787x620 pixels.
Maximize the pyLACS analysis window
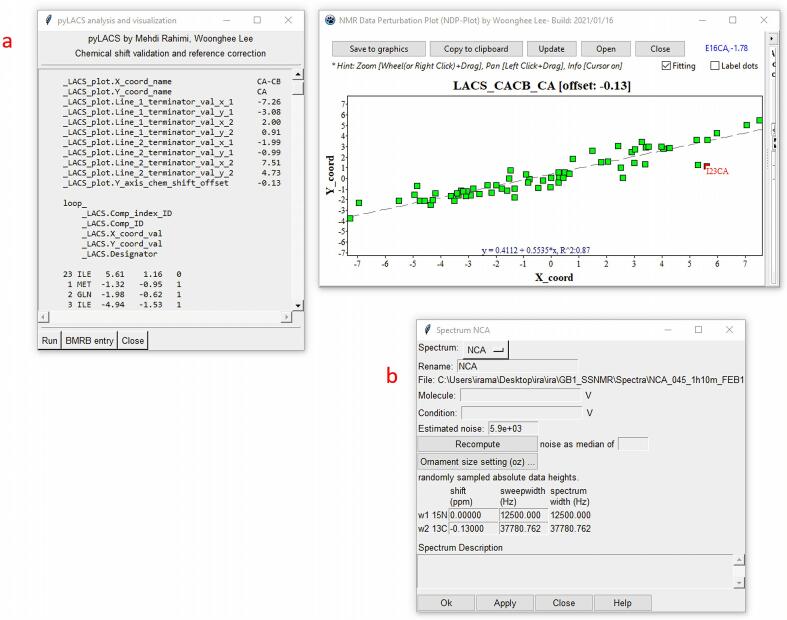coord(256,20)
